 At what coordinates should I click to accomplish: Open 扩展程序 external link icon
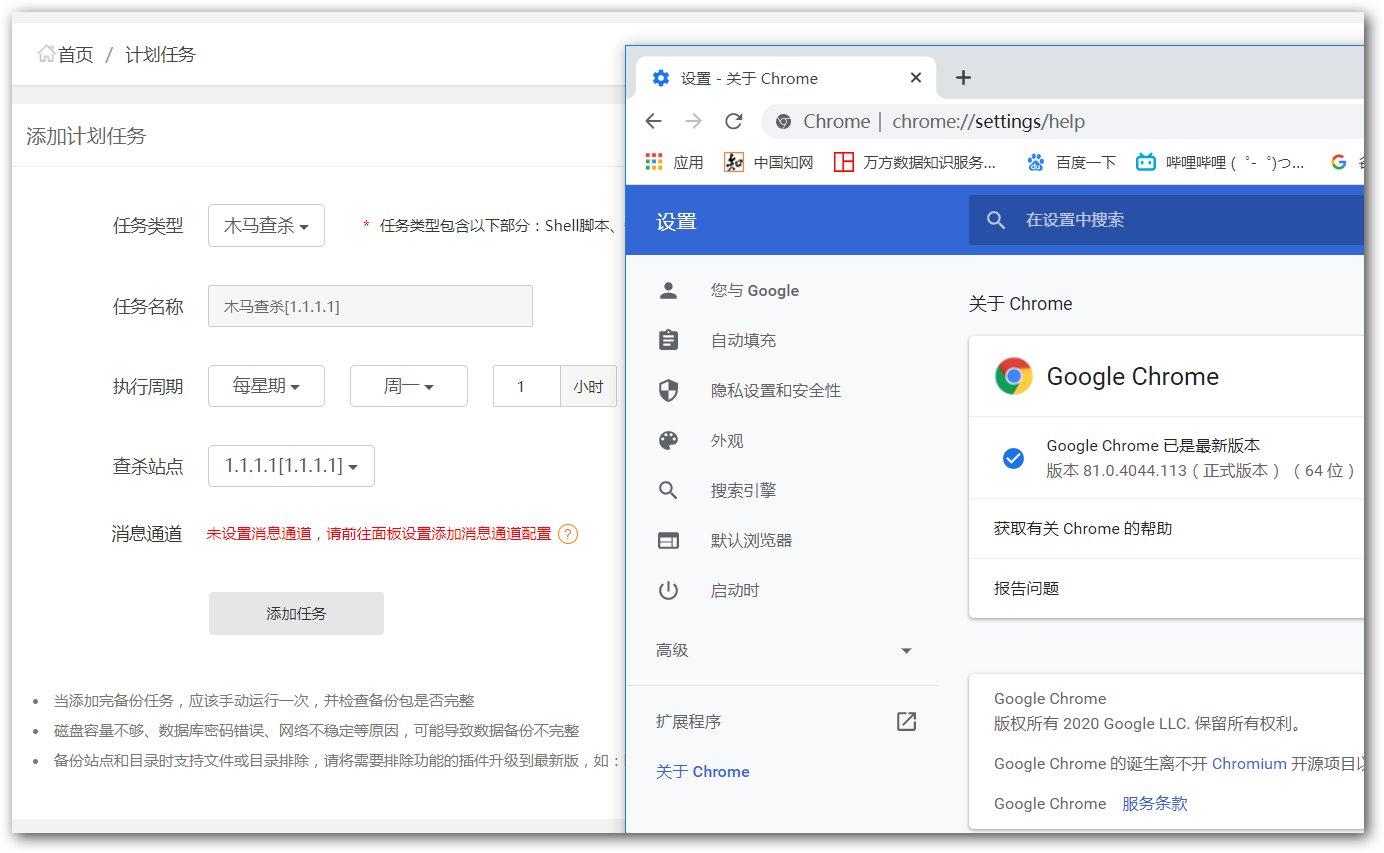pyautogui.click(x=906, y=722)
